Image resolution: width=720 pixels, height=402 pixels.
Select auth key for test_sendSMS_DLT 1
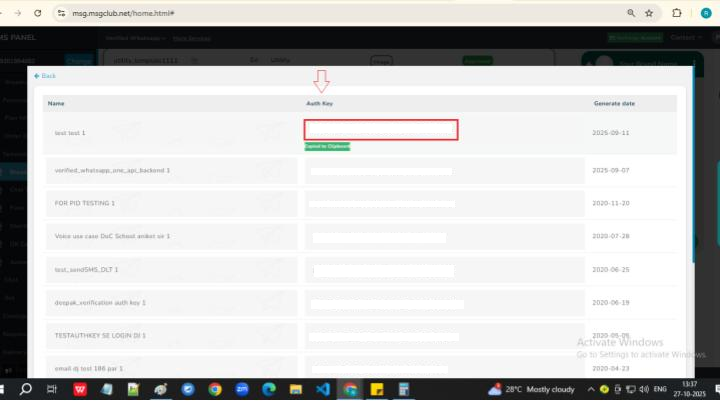click(383, 270)
